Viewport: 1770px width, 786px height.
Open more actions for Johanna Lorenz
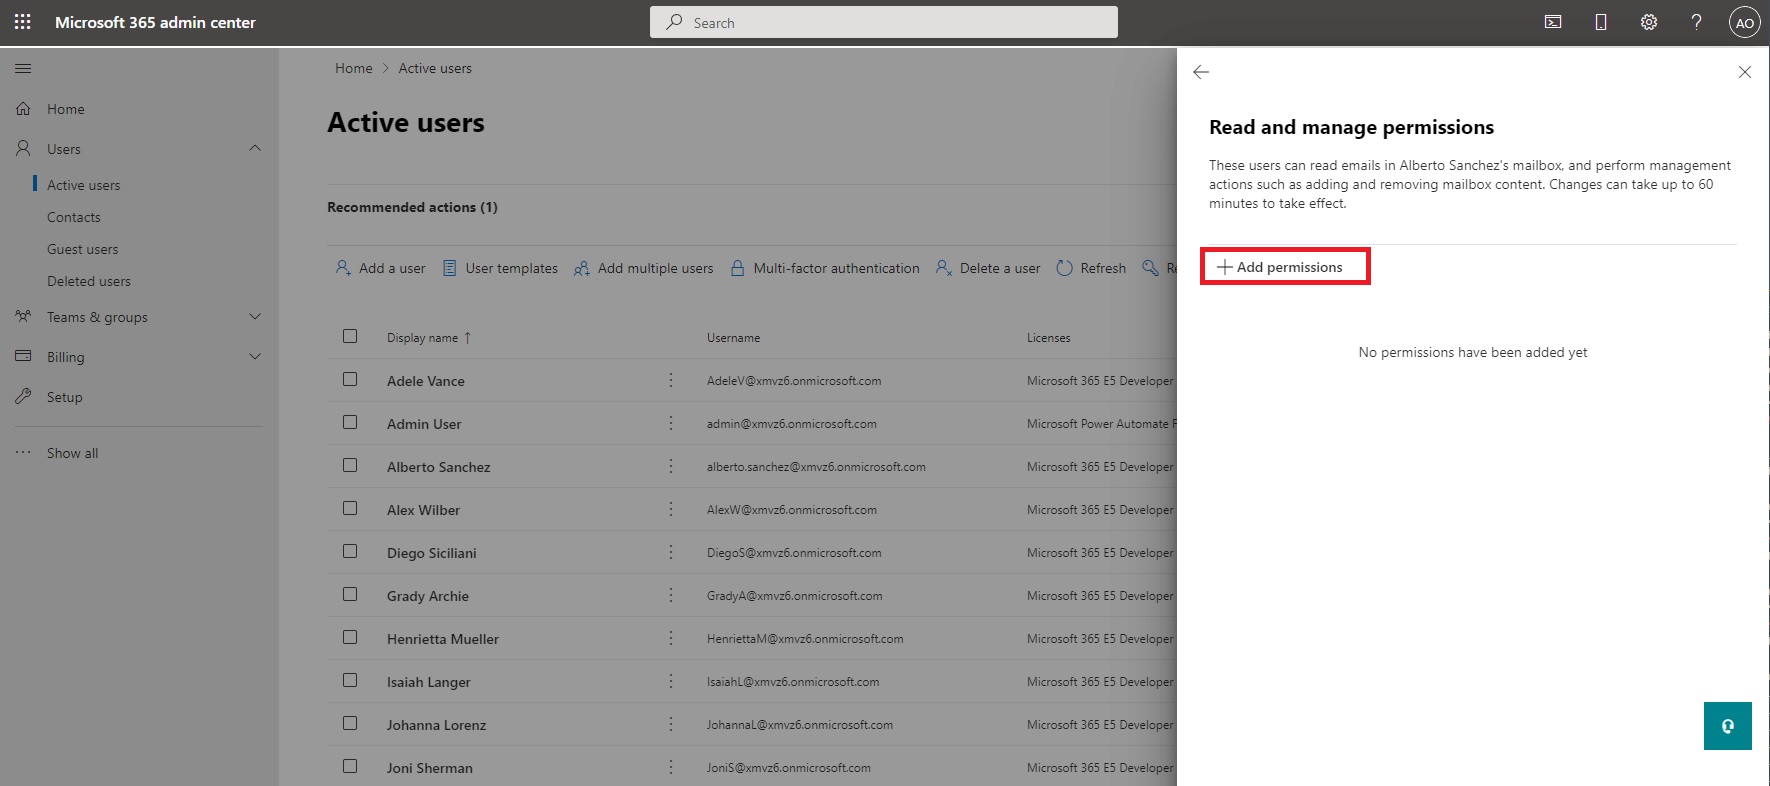[x=671, y=725]
